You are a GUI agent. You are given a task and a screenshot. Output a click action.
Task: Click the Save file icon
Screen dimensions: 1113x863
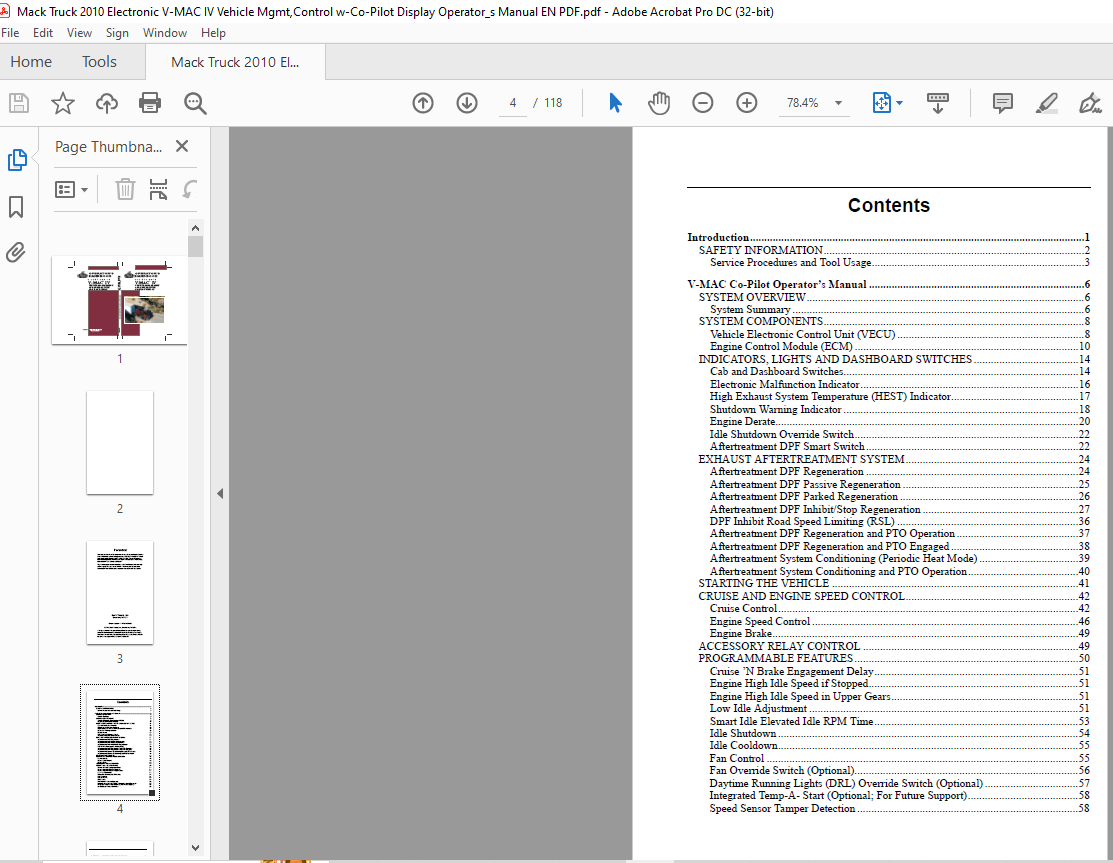point(19,104)
